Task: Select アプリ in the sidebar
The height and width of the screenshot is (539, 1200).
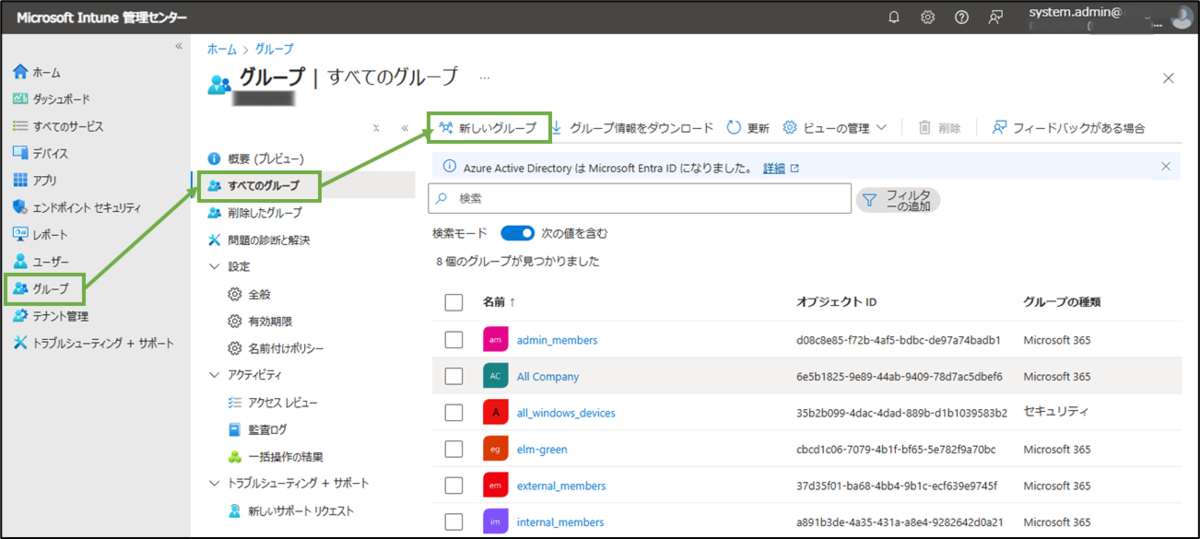Action: click(34, 180)
